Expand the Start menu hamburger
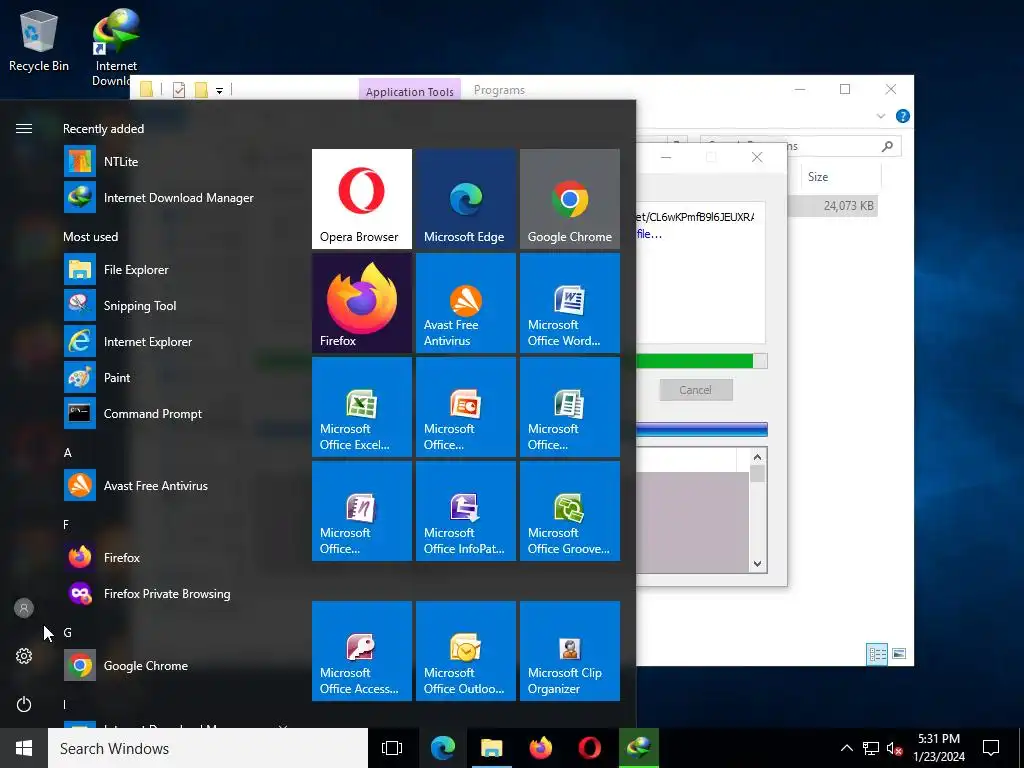Viewport: 1024px width, 768px height. 24,129
